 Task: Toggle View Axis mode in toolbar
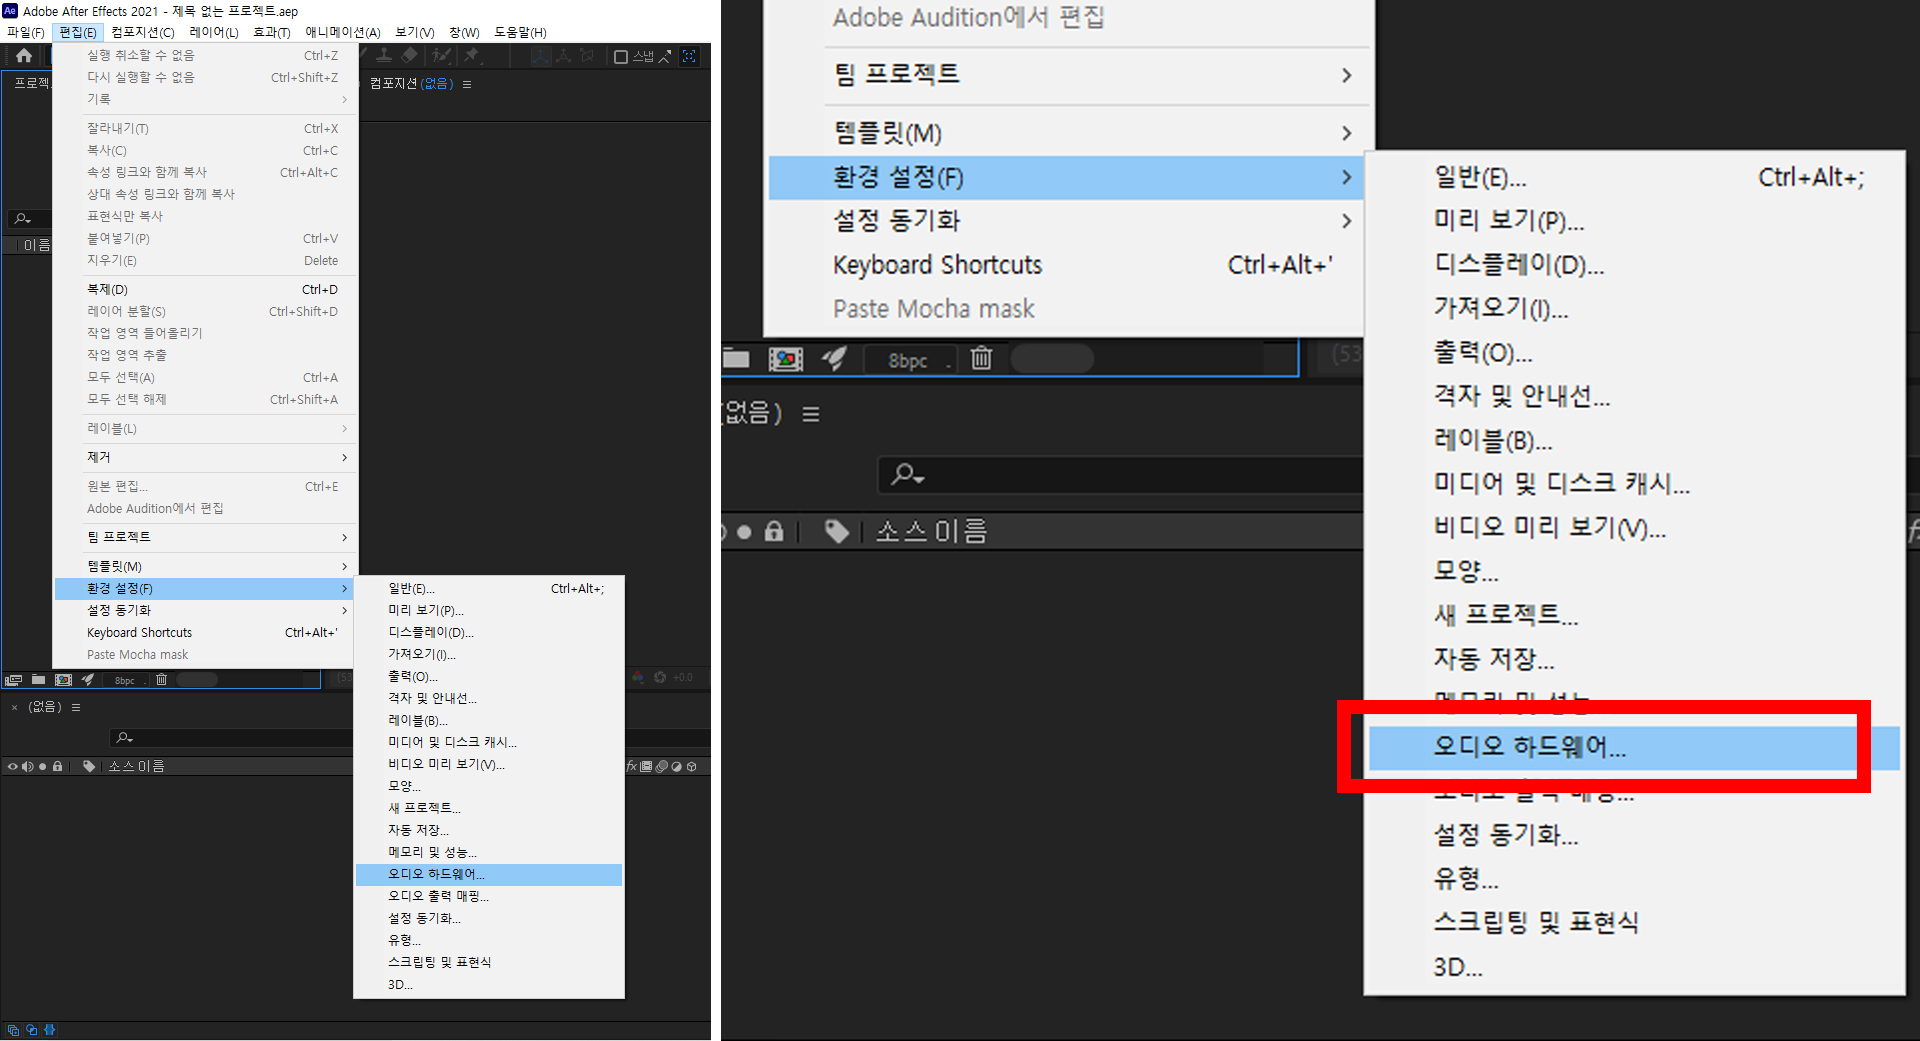pos(587,56)
